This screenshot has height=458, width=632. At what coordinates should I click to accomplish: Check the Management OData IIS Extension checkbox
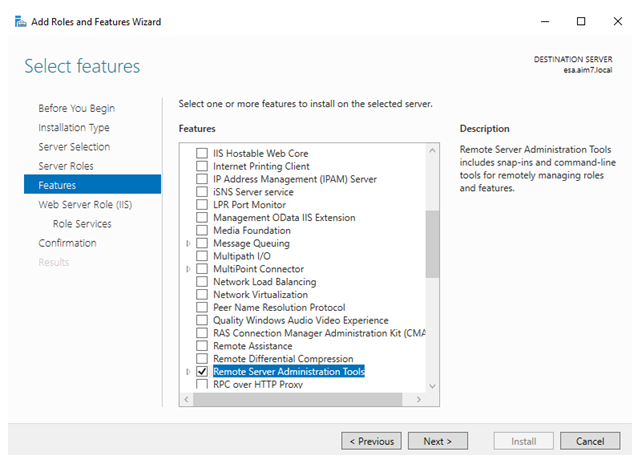tap(202, 218)
